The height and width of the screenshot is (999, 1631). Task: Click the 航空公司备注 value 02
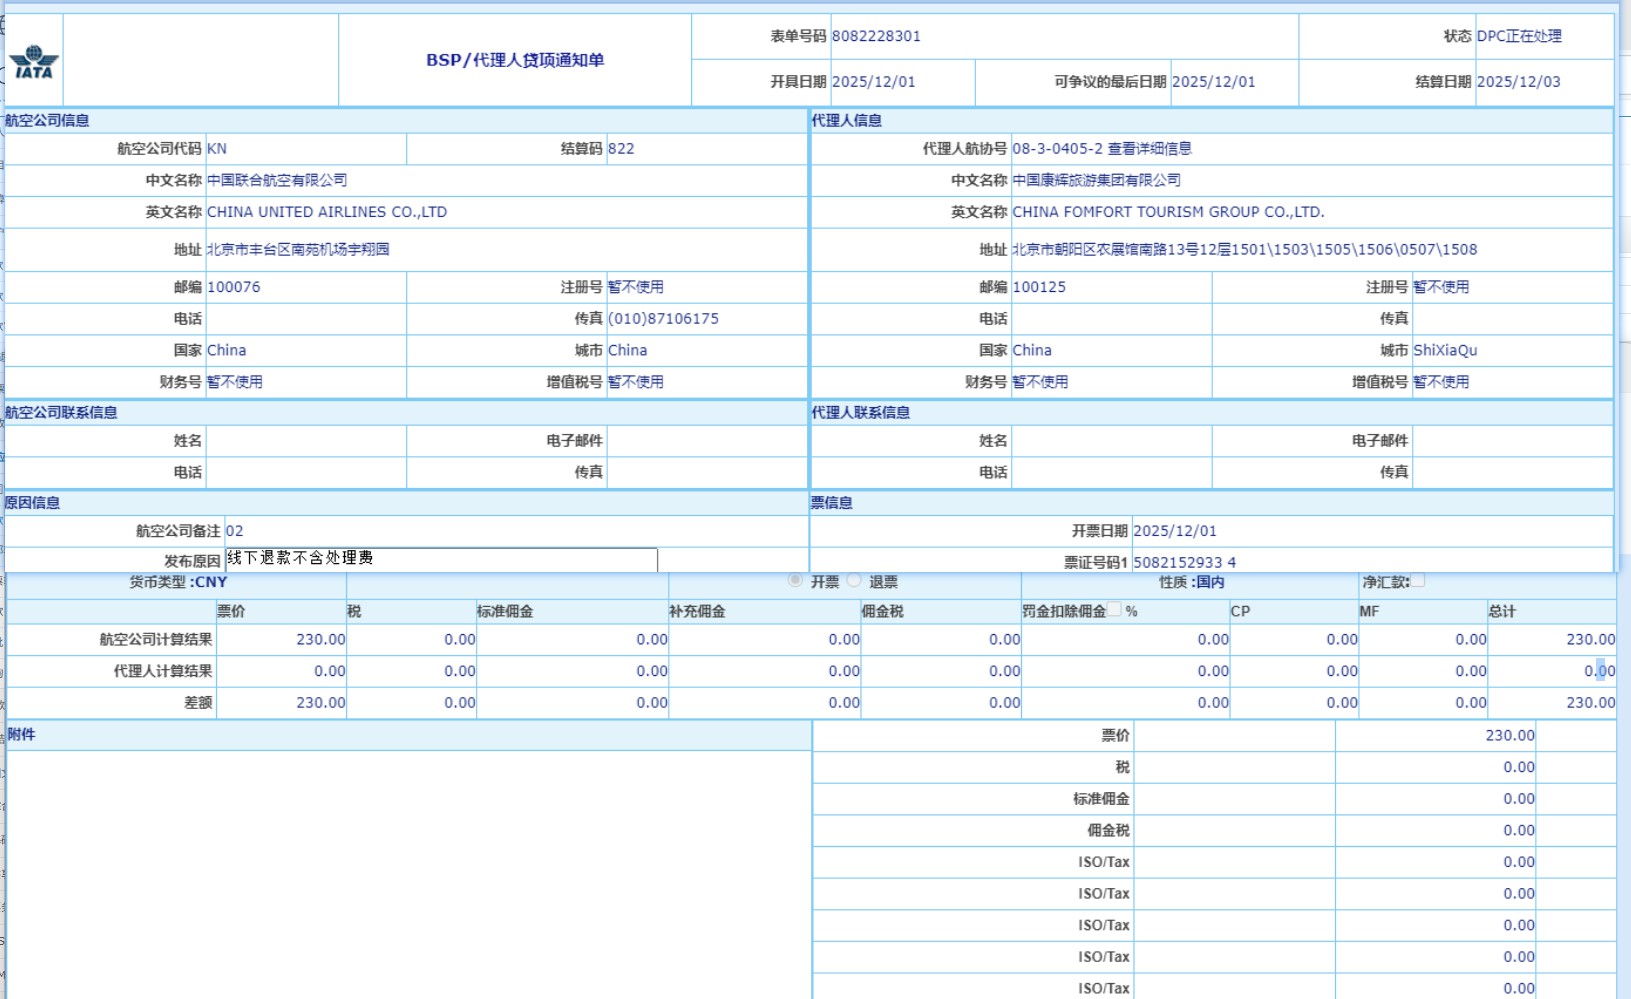click(x=235, y=531)
